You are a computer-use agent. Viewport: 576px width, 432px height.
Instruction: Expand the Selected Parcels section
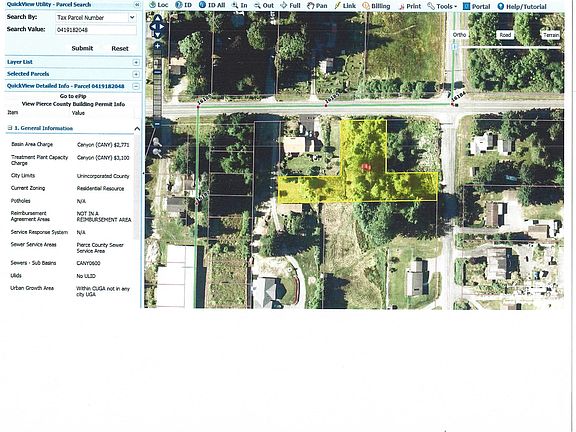[136, 74]
